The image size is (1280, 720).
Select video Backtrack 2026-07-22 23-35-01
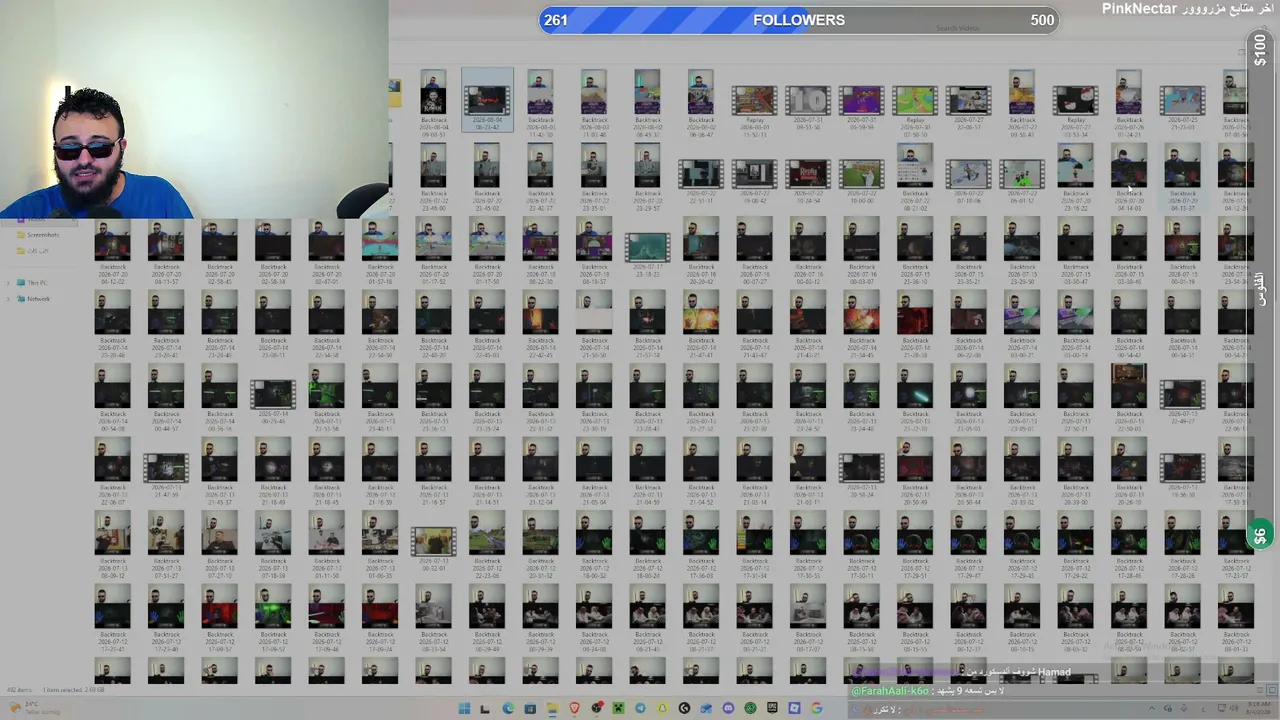pos(594,175)
